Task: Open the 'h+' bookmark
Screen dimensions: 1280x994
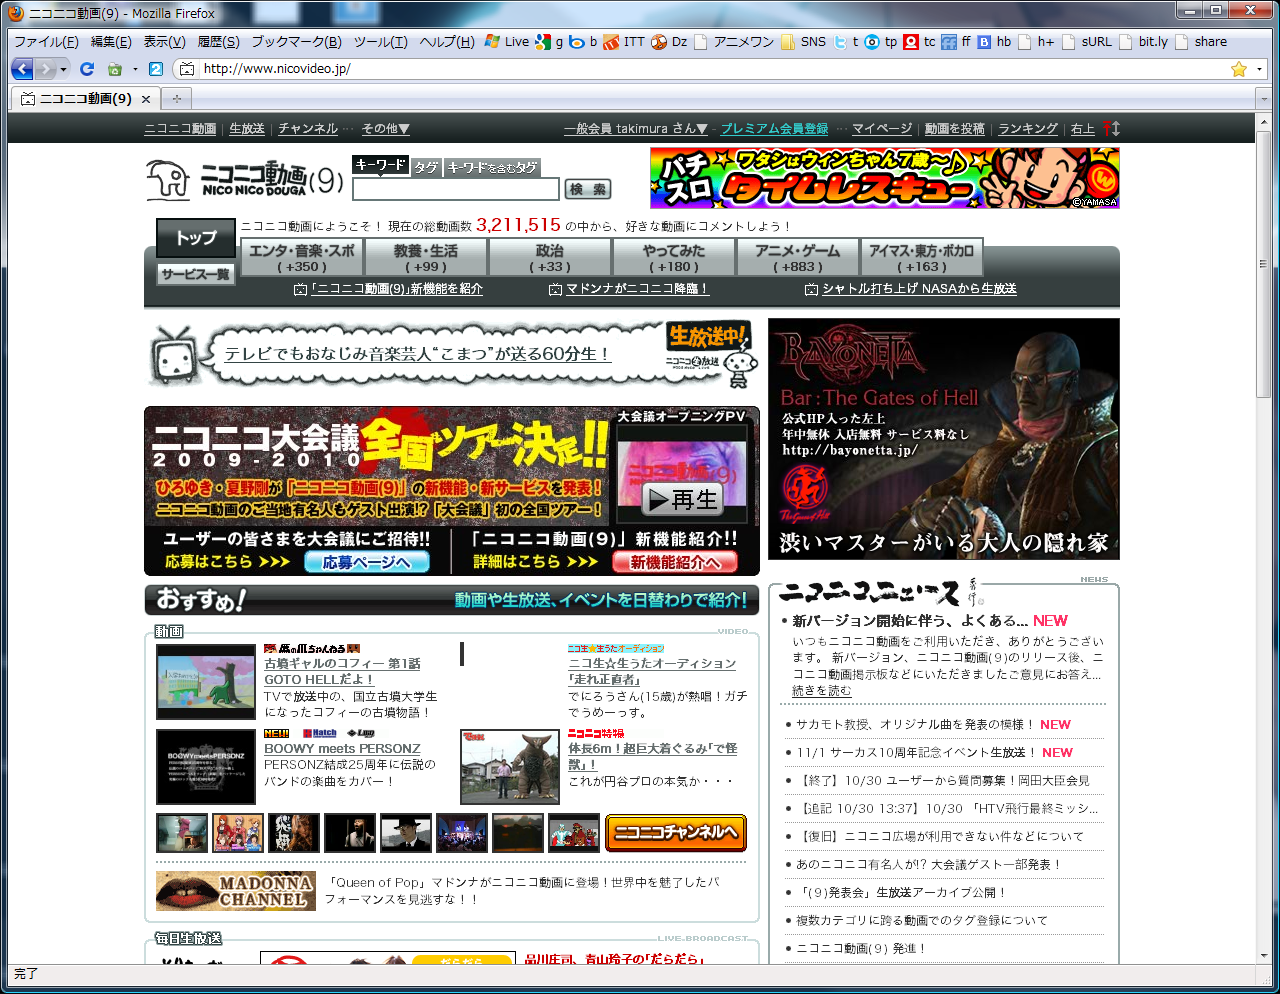Action: pyautogui.click(x=1037, y=42)
